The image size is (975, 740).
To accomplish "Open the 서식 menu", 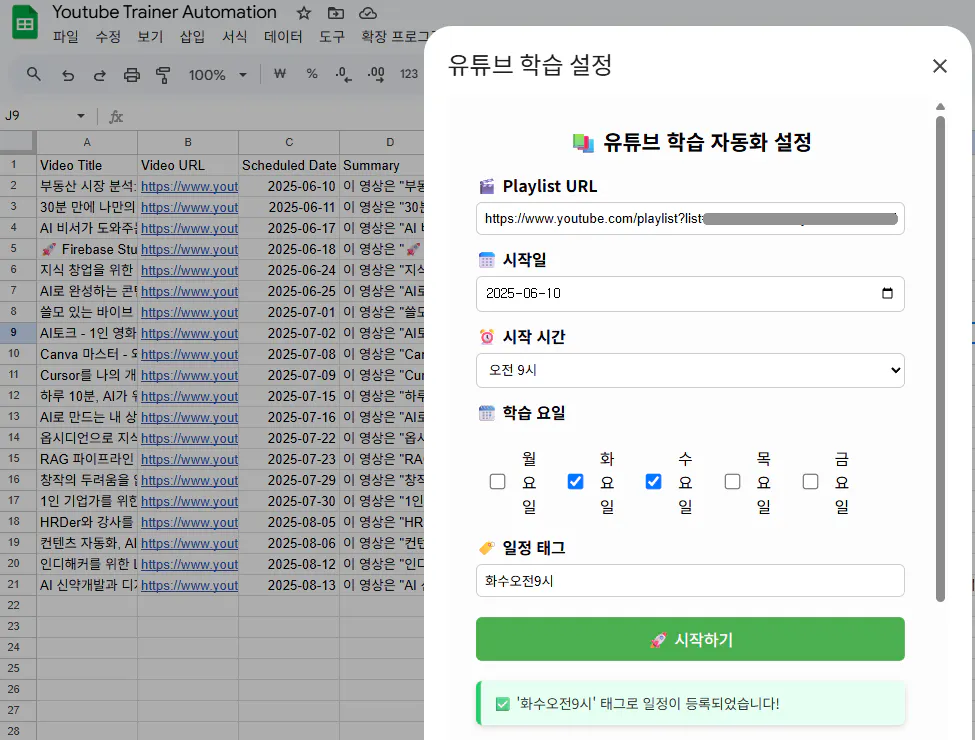I will point(234,37).
